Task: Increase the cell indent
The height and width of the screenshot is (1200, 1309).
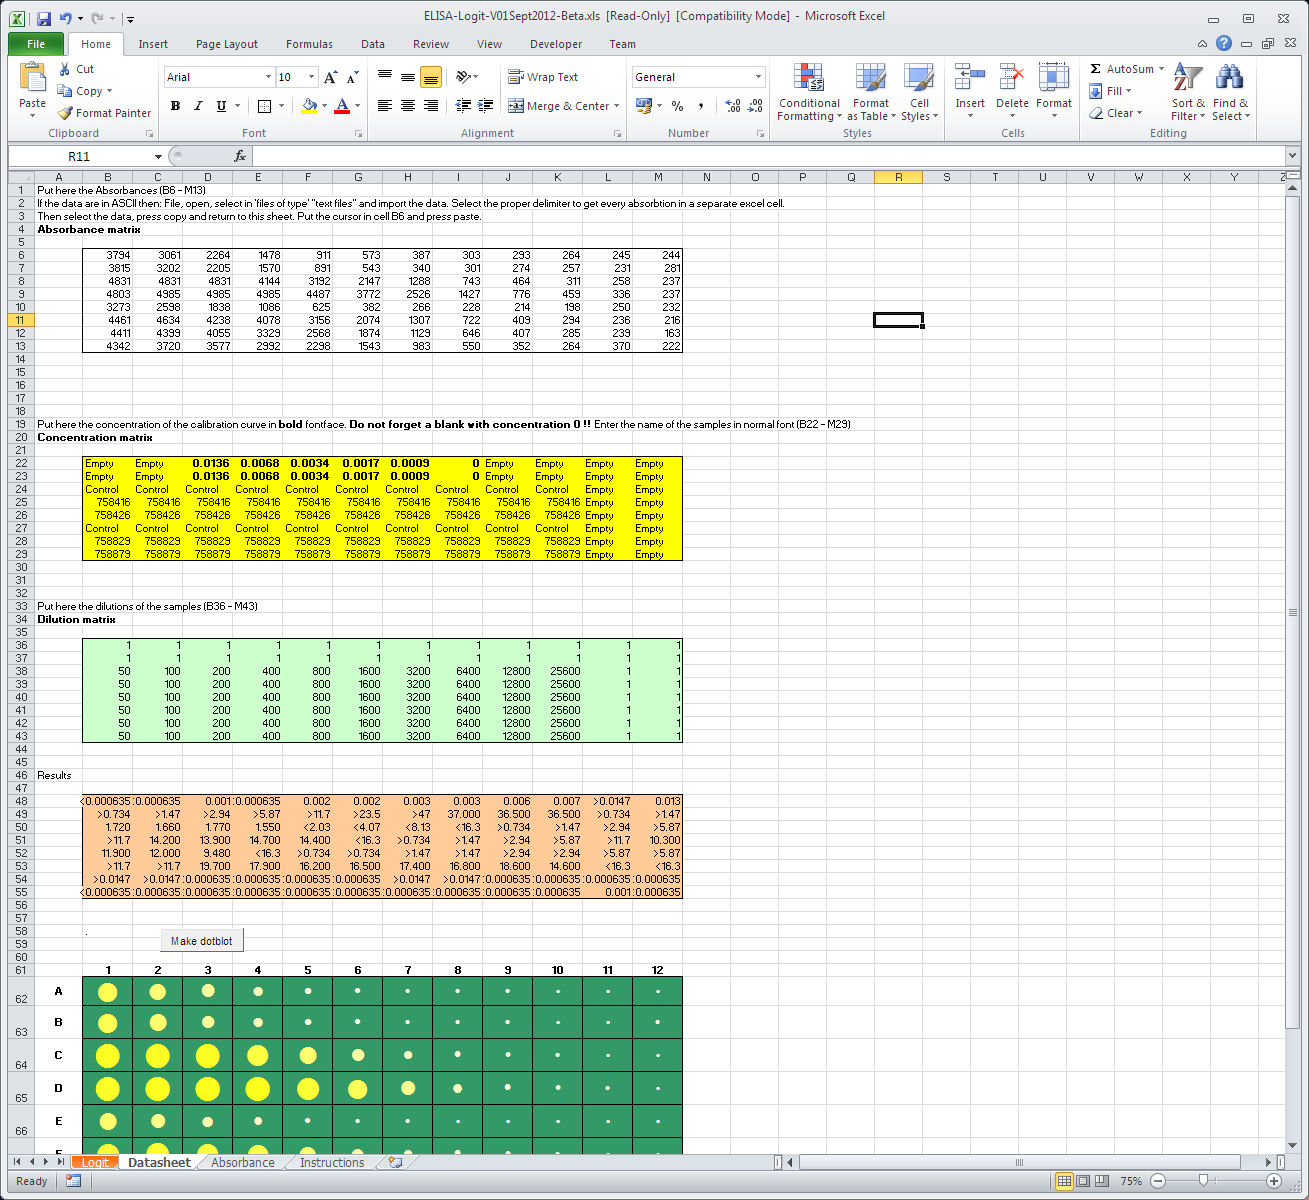Action: (486, 105)
